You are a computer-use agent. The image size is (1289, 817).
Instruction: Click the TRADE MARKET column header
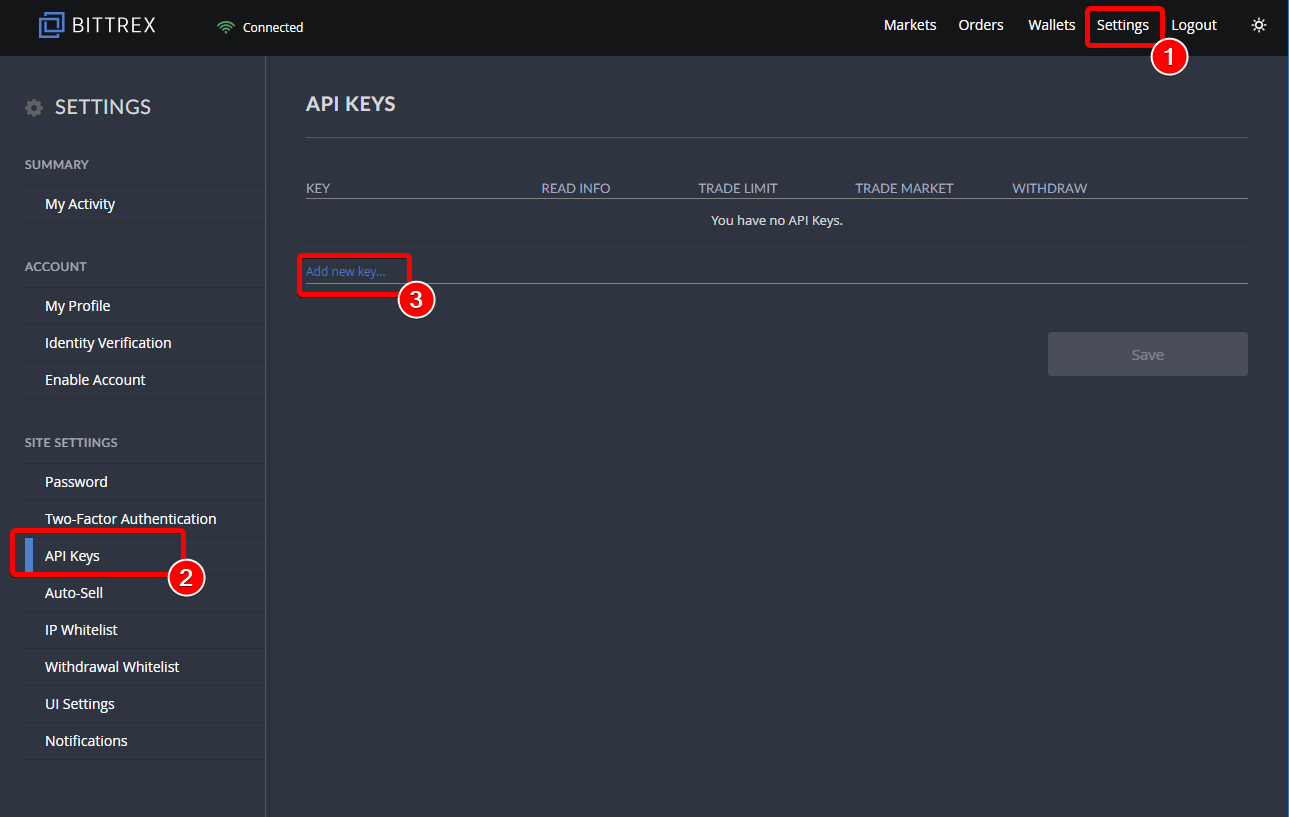pyautogui.click(x=905, y=188)
